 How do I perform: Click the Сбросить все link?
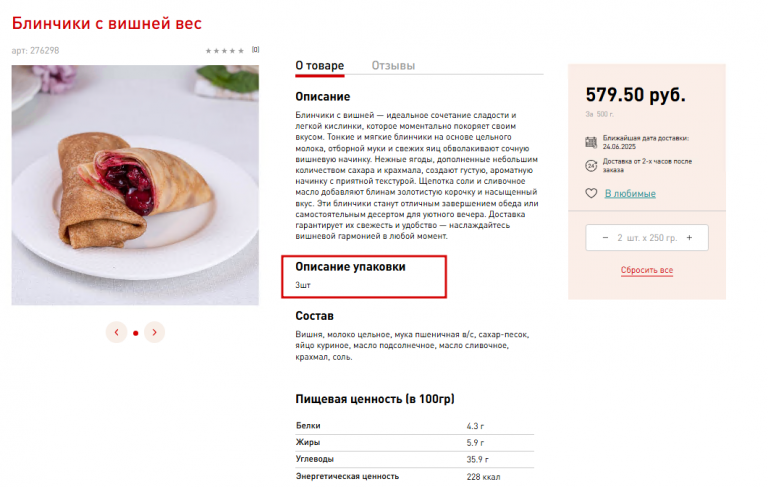tap(647, 270)
